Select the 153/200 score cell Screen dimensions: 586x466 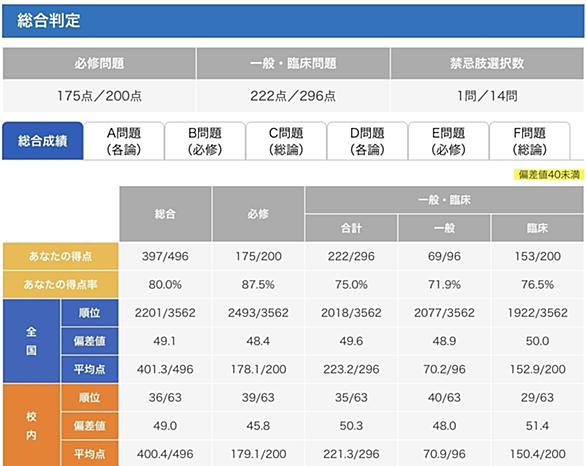click(x=537, y=256)
